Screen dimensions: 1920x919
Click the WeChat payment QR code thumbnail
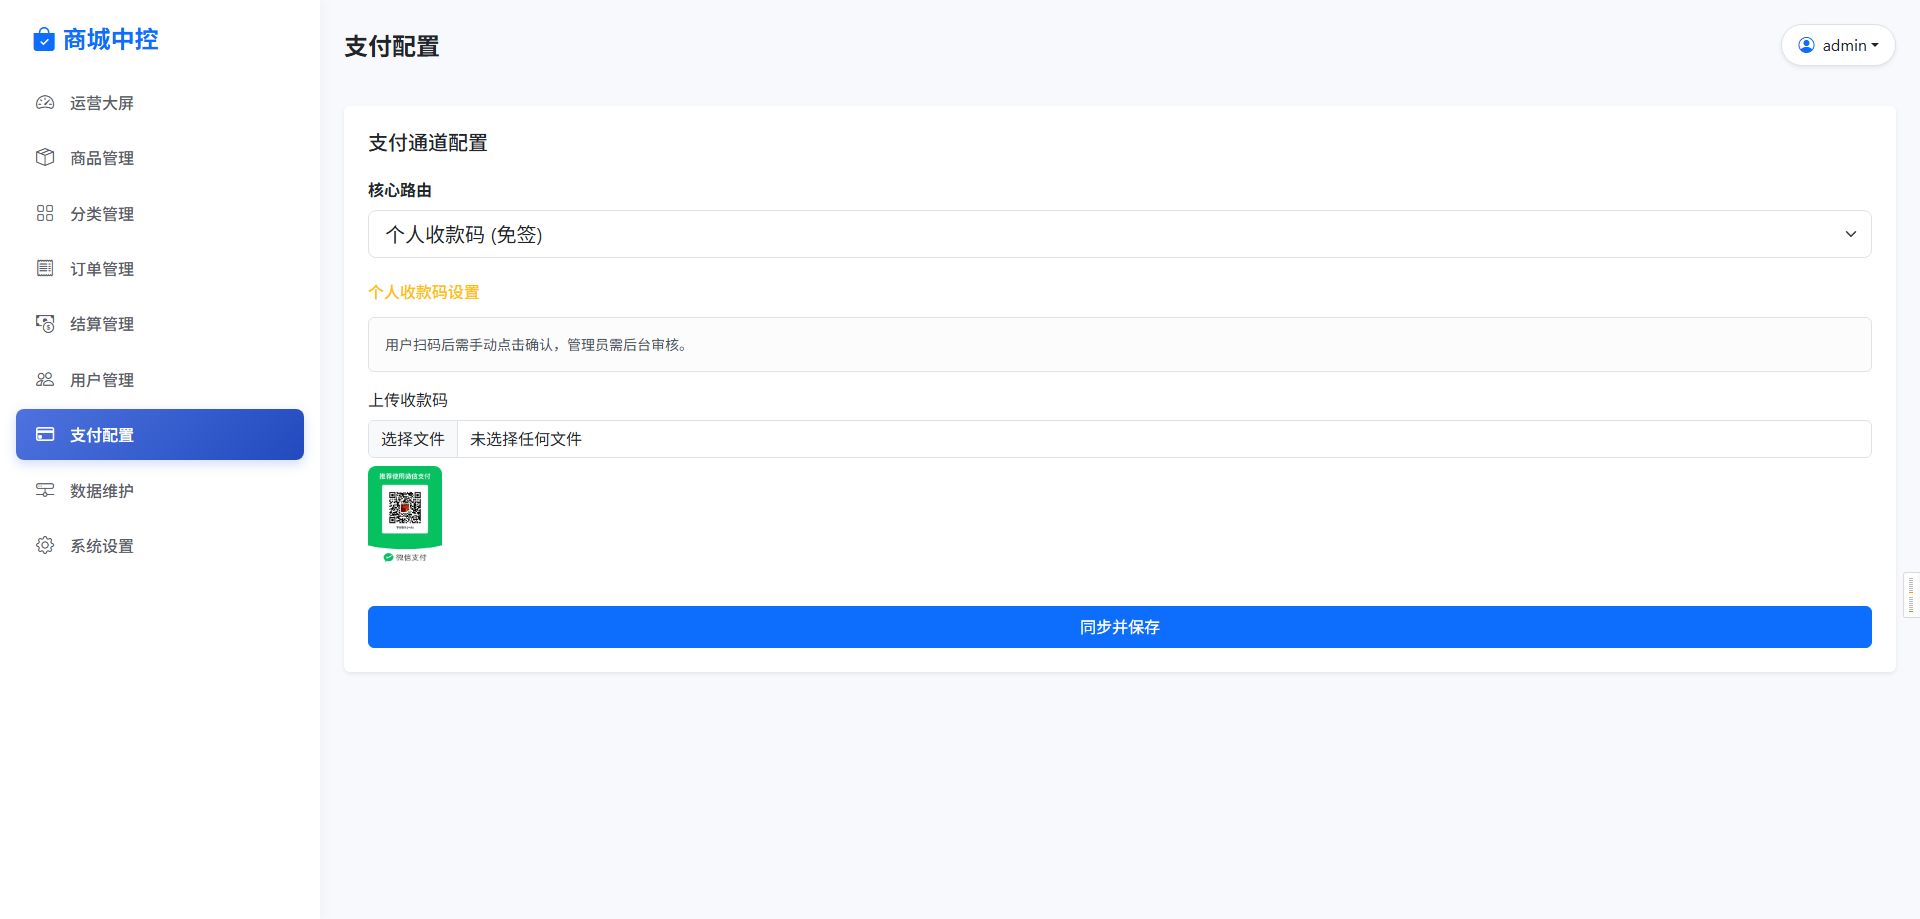point(405,515)
